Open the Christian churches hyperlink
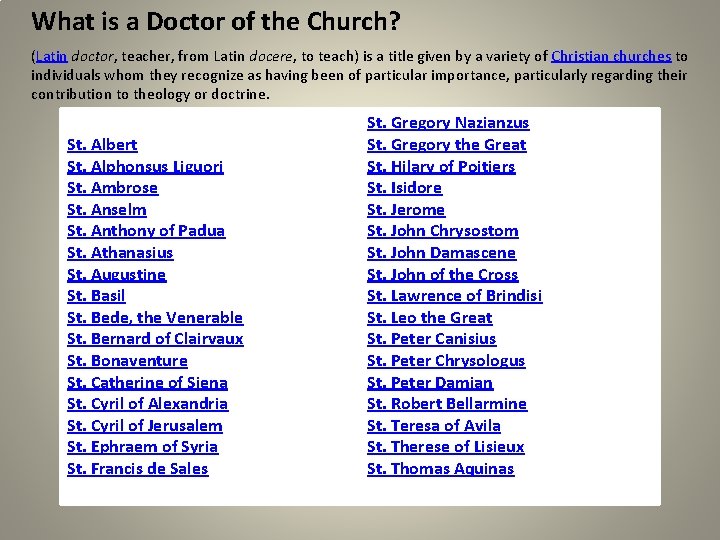 (611, 56)
